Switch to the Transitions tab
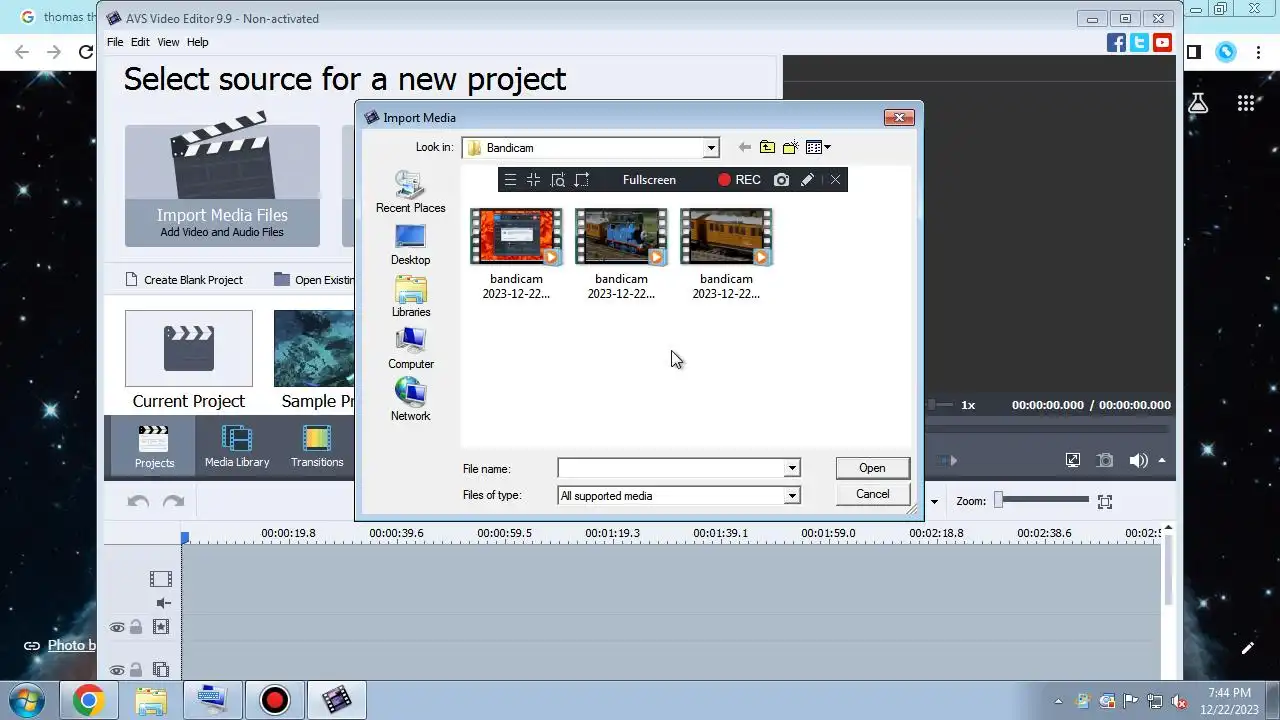 [317, 445]
